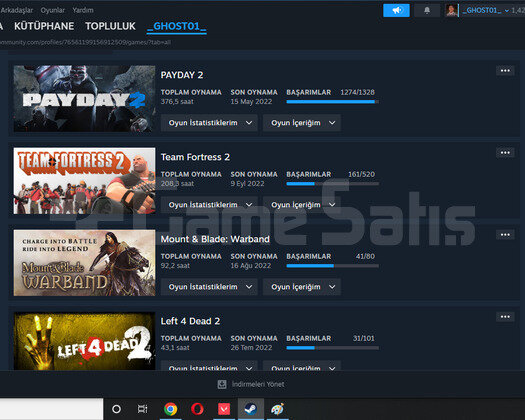Expand Oyun İçeriğim for PAYDAY 2

(302, 123)
